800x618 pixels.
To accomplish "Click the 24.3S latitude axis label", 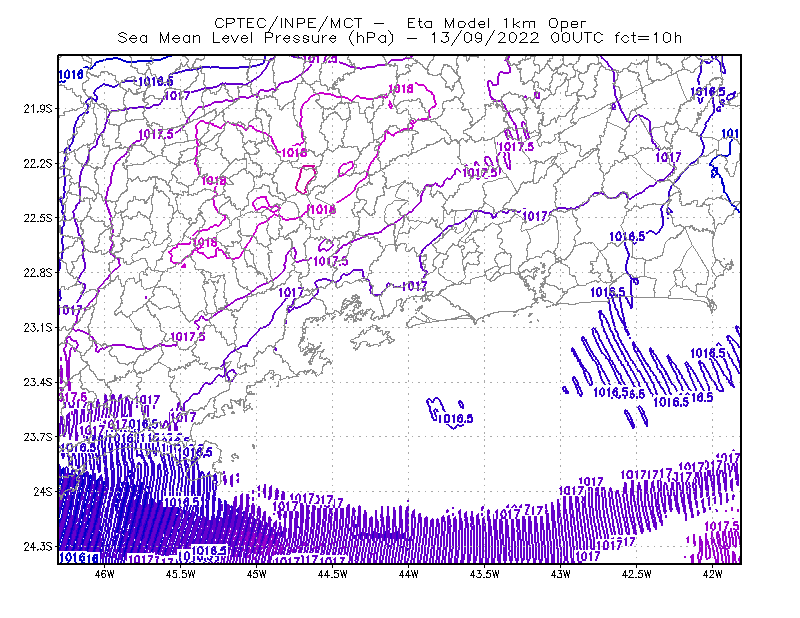I will pos(38,546).
